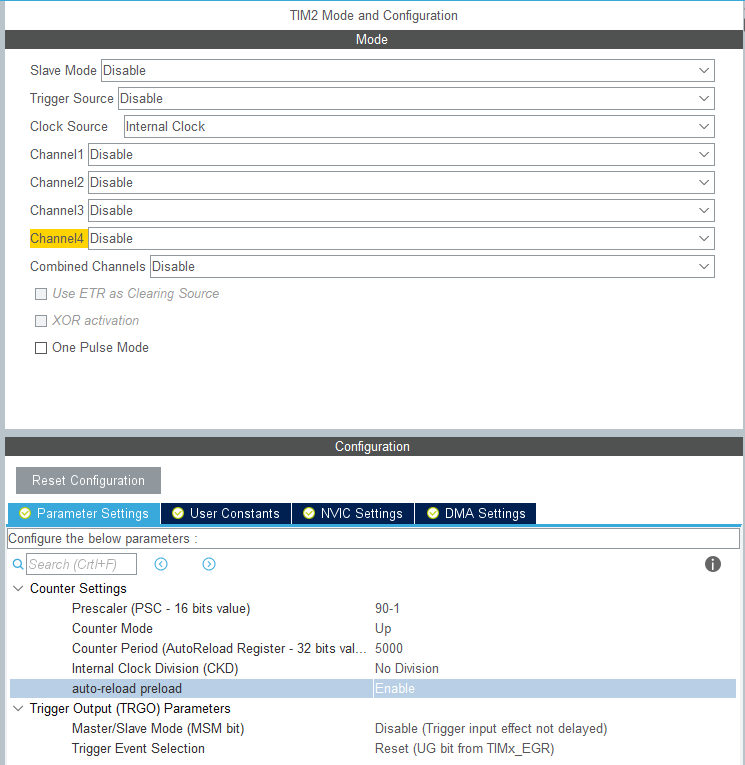Select Trigger Event Selection Reset value

click(464, 748)
